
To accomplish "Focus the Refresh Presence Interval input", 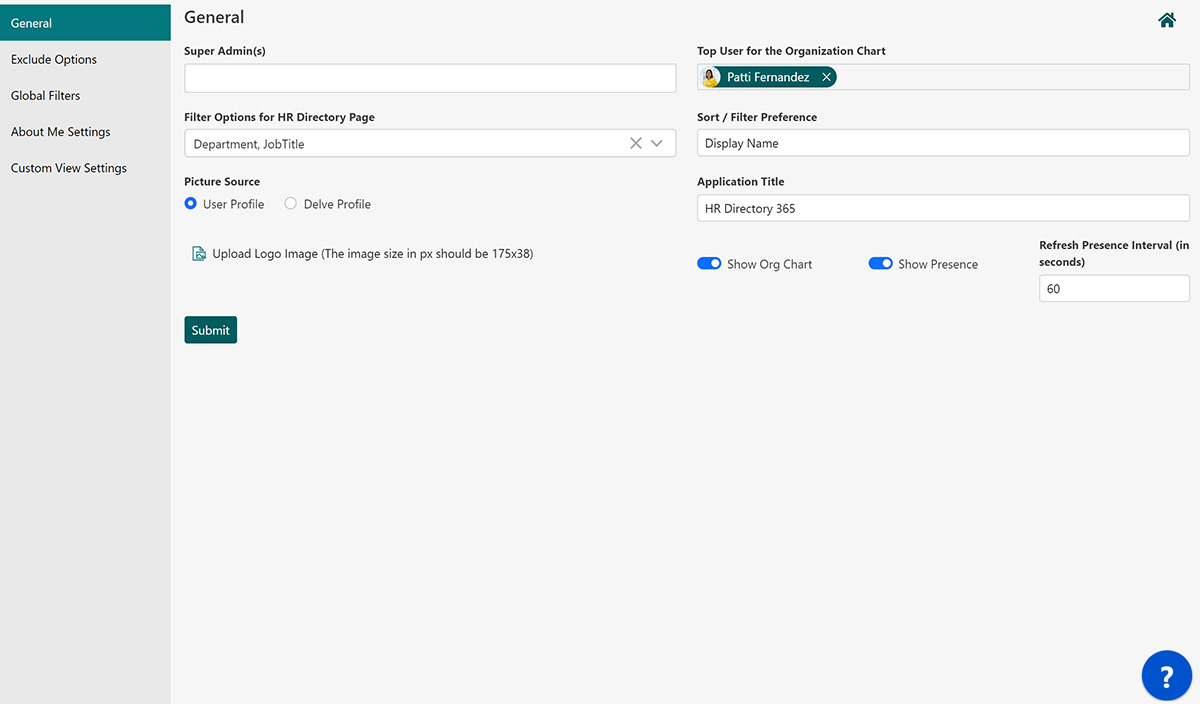I will point(1113,289).
